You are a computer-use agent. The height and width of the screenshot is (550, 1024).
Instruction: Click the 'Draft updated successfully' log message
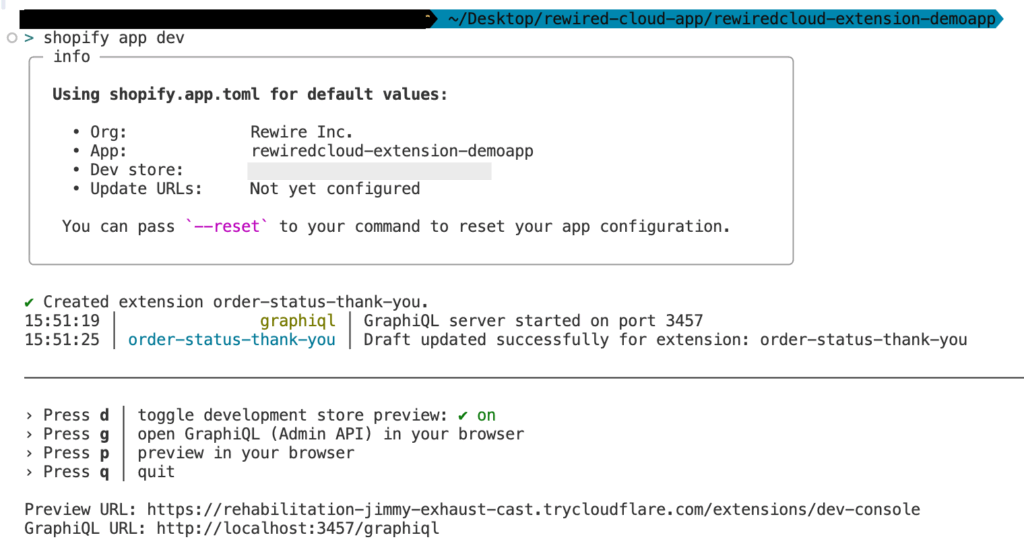(665, 340)
